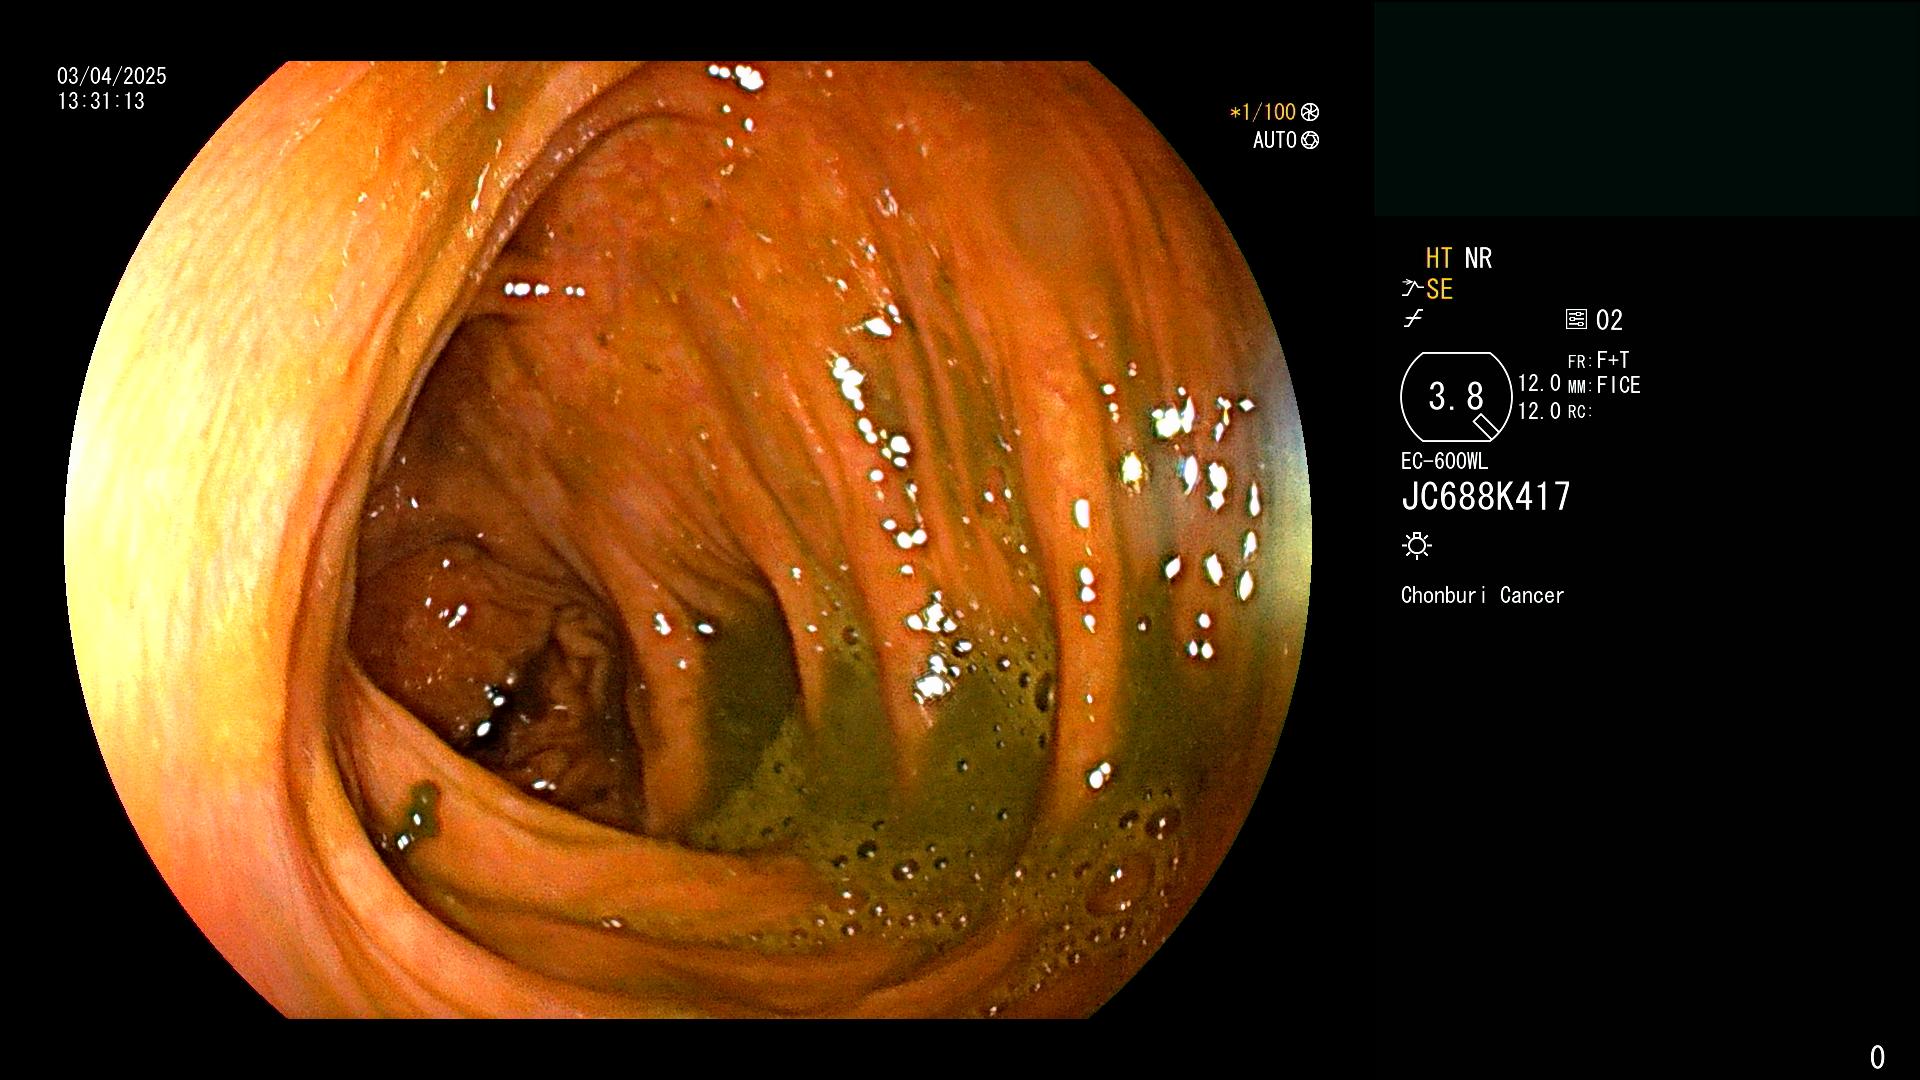Image resolution: width=1920 pixels, height=1080 pixels.
Task: Click the settings sliders icon beside 02
Action: (1576, 319)
